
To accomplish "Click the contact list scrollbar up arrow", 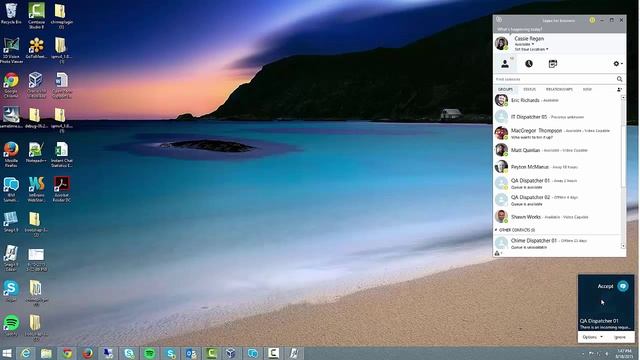I will point(623,98).
